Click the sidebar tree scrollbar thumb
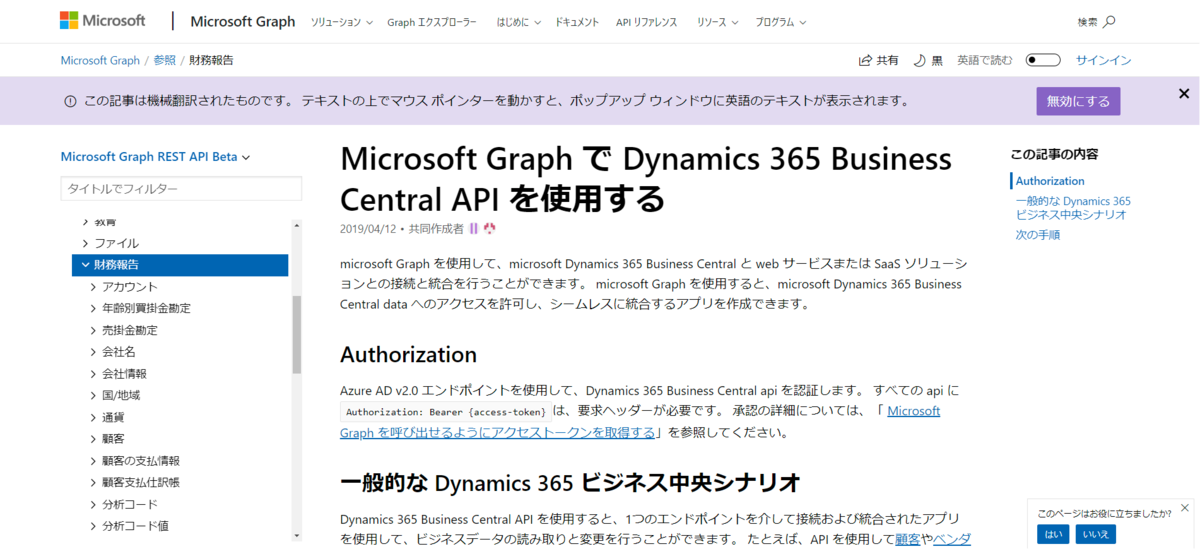Screen dimensions: 1200x549 [x=296, y=333]
